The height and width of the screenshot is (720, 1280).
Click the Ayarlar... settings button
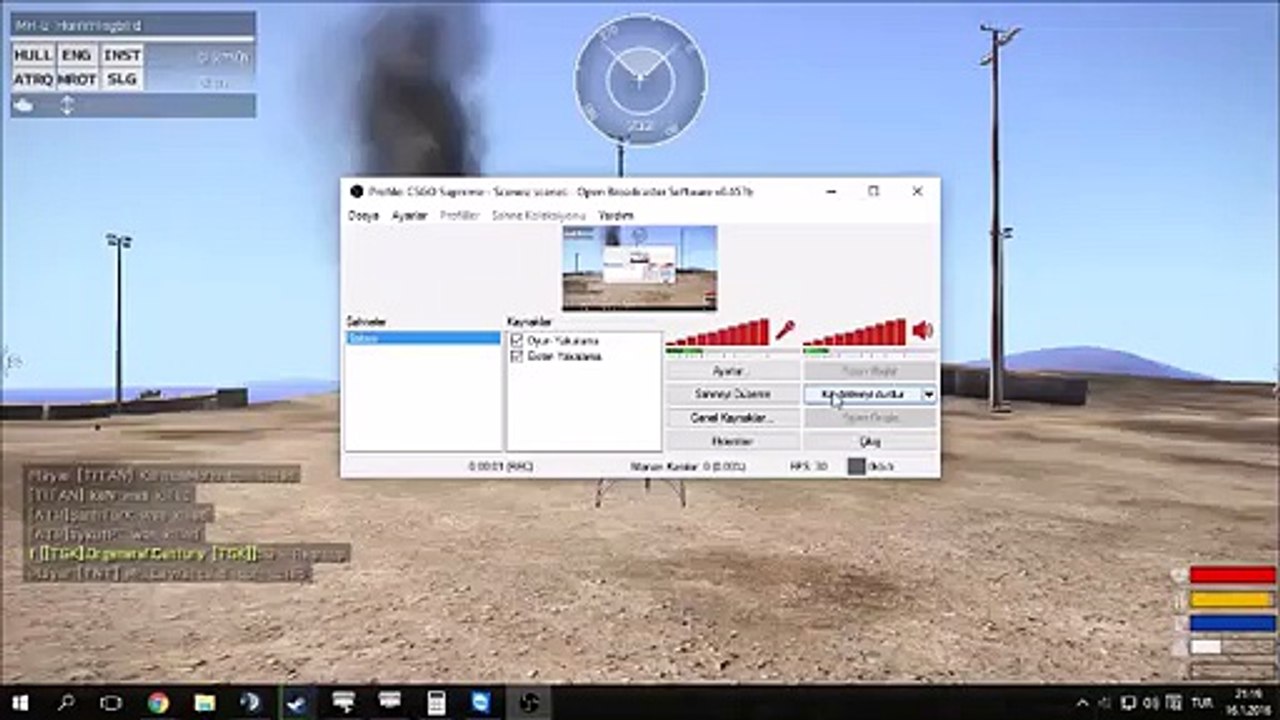pyautogui.click(x=732, y=371)
